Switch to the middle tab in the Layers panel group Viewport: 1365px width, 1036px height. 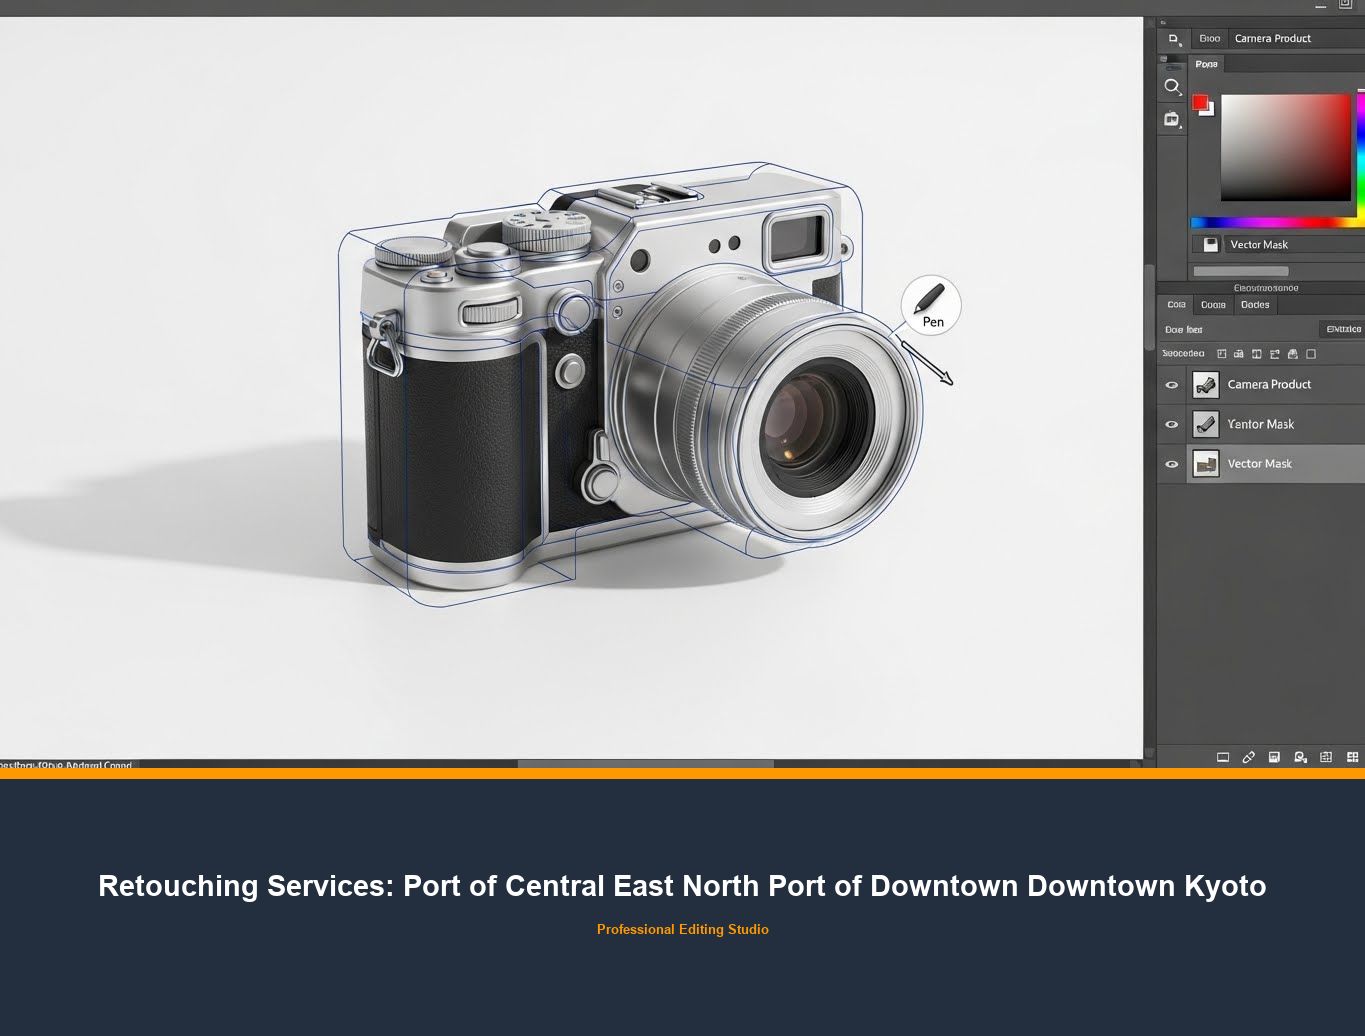pyautogui.click(x=1212, y=305)
